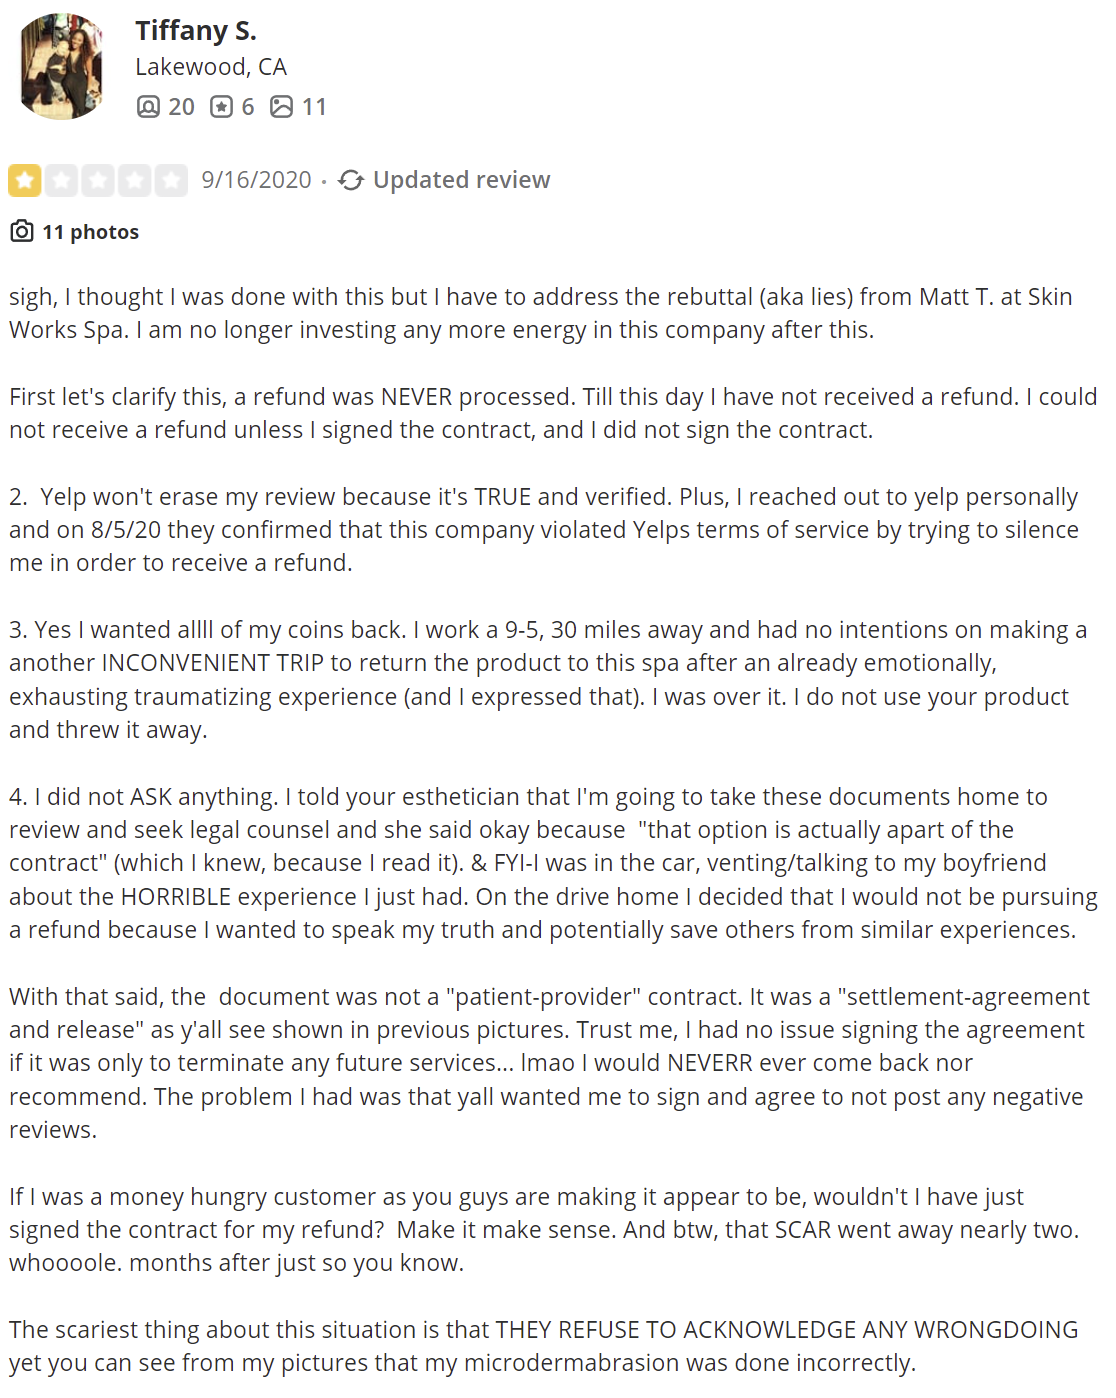Click the Tiffany S. name link

tap(196, 31)
